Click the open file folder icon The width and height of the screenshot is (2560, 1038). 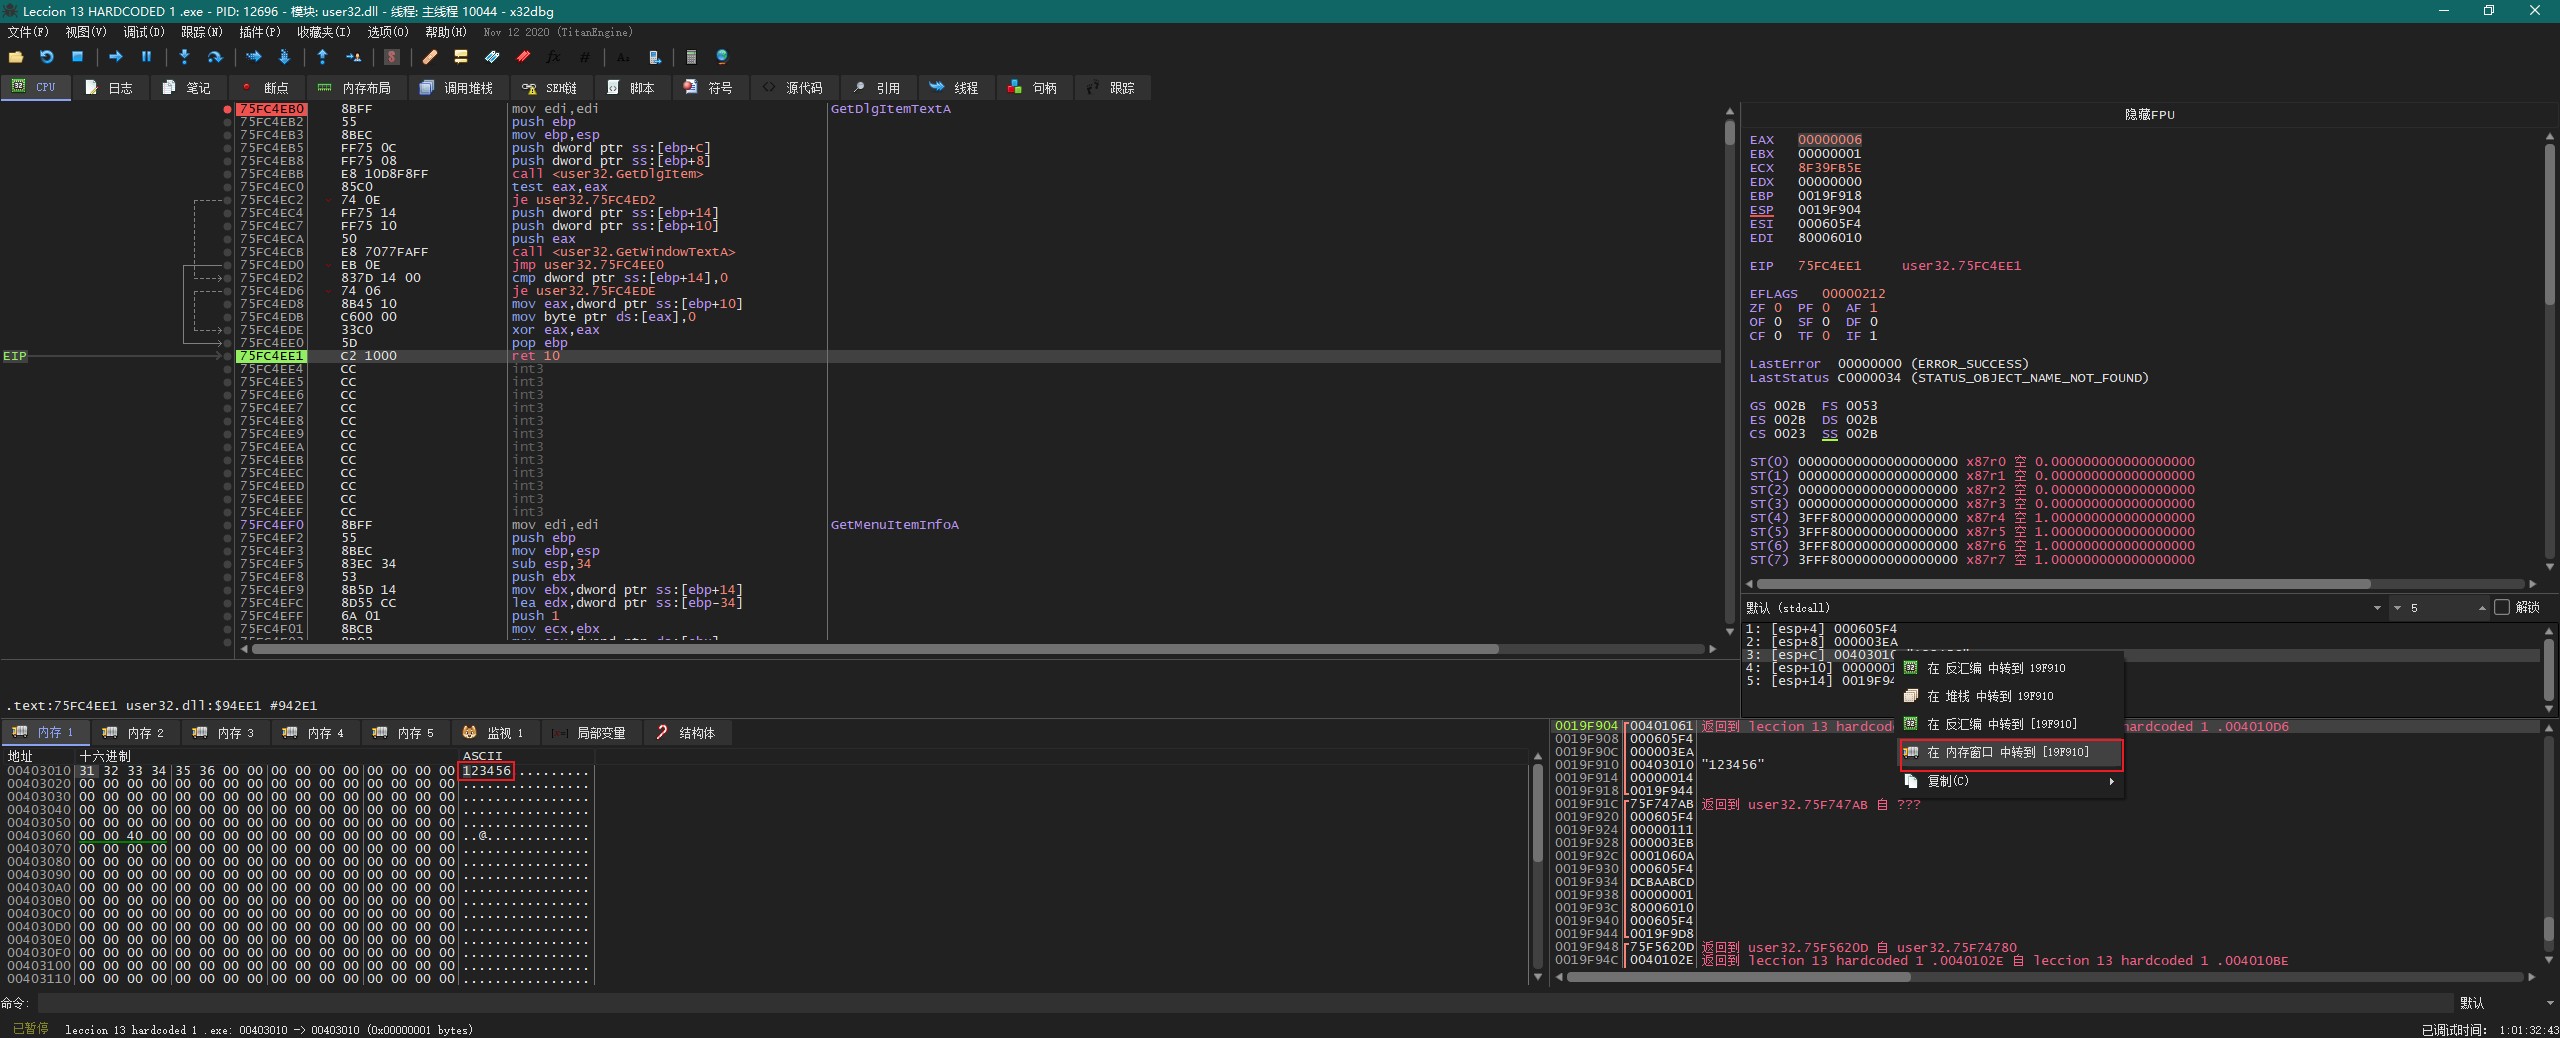tap(15, 57)
